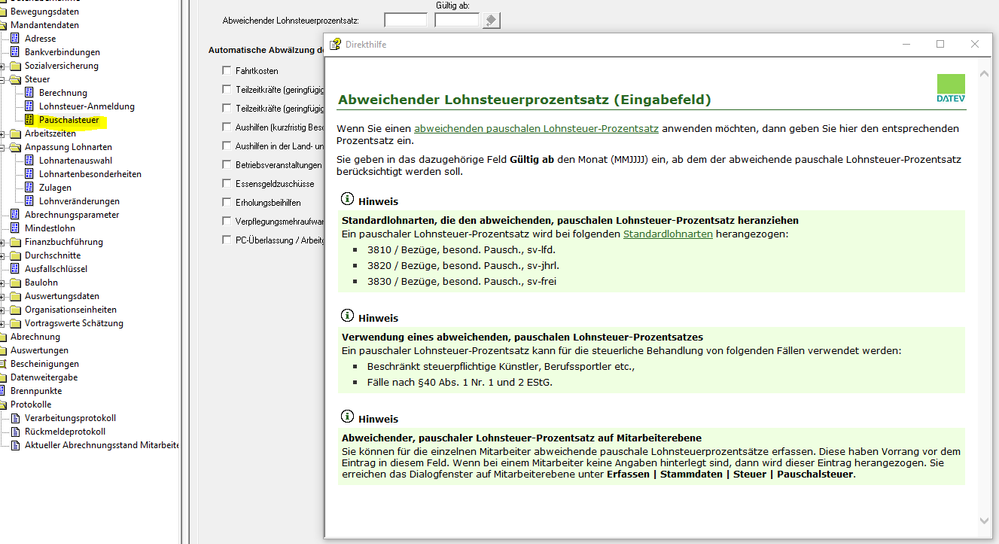
Task: Expand the Organisationseinheiten tree node
Action: pyautogui.click(x=3, y=310)
